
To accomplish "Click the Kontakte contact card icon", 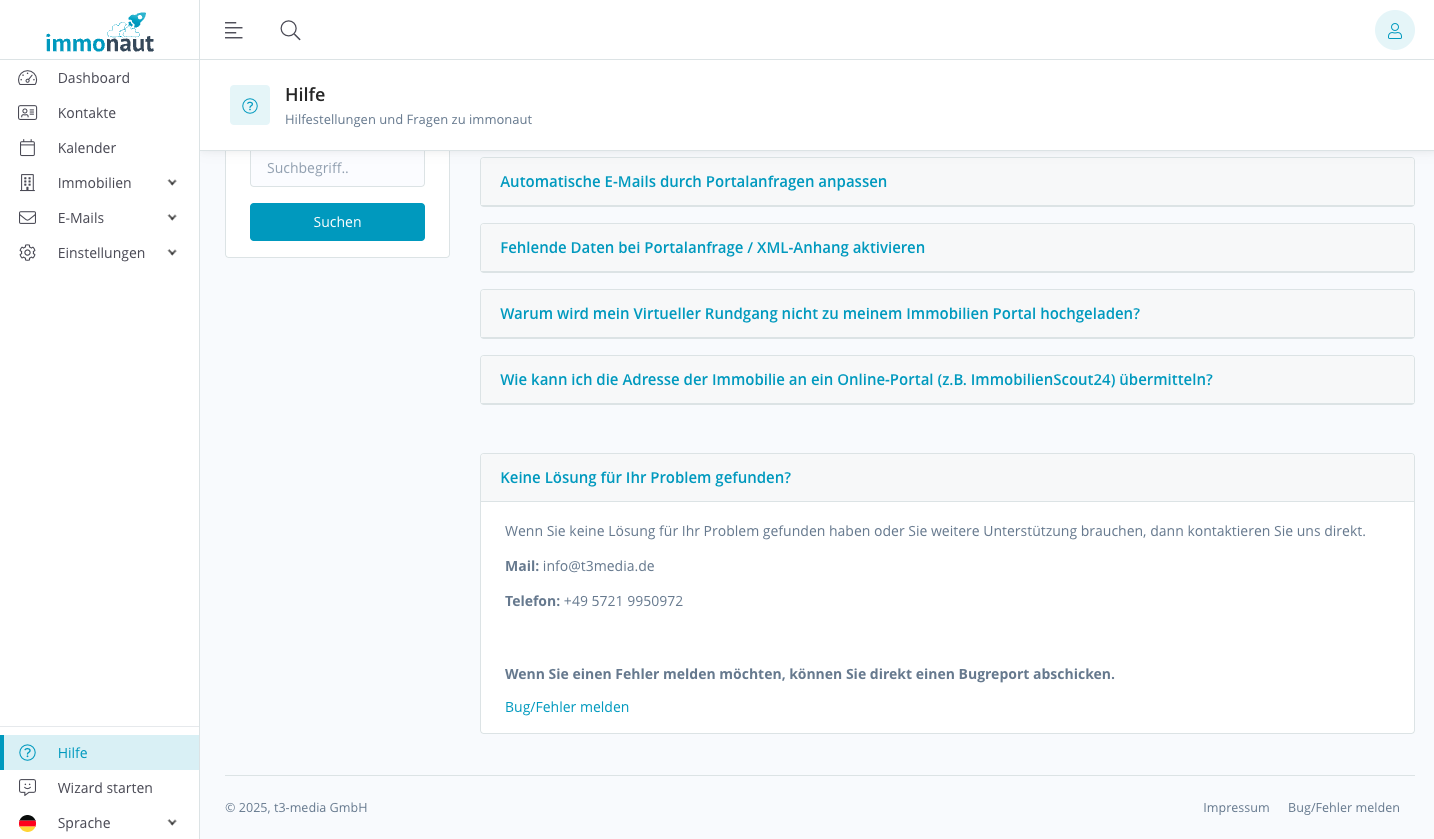I will [x=28, y=113].
